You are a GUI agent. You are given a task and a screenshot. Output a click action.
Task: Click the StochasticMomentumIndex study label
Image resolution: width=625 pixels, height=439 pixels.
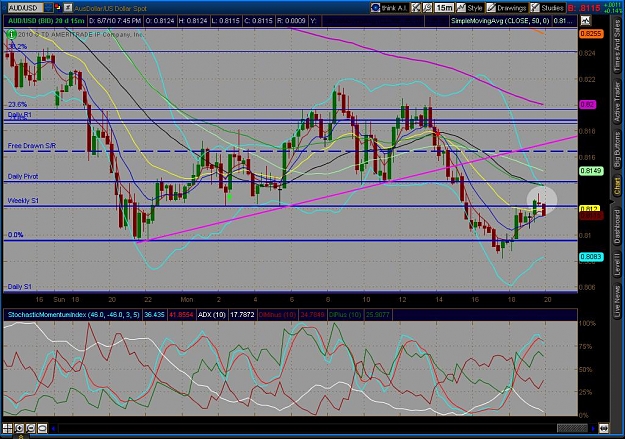pyautogui.click(x=73, y=315)
